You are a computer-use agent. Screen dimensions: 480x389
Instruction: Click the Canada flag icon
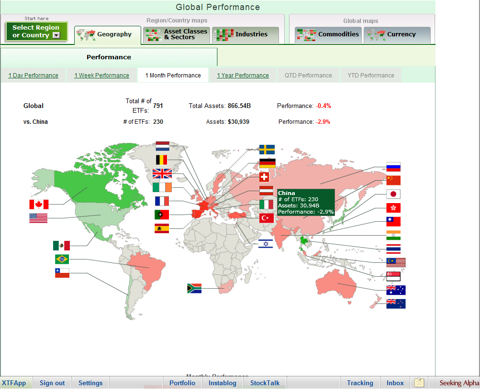[39, 204]
